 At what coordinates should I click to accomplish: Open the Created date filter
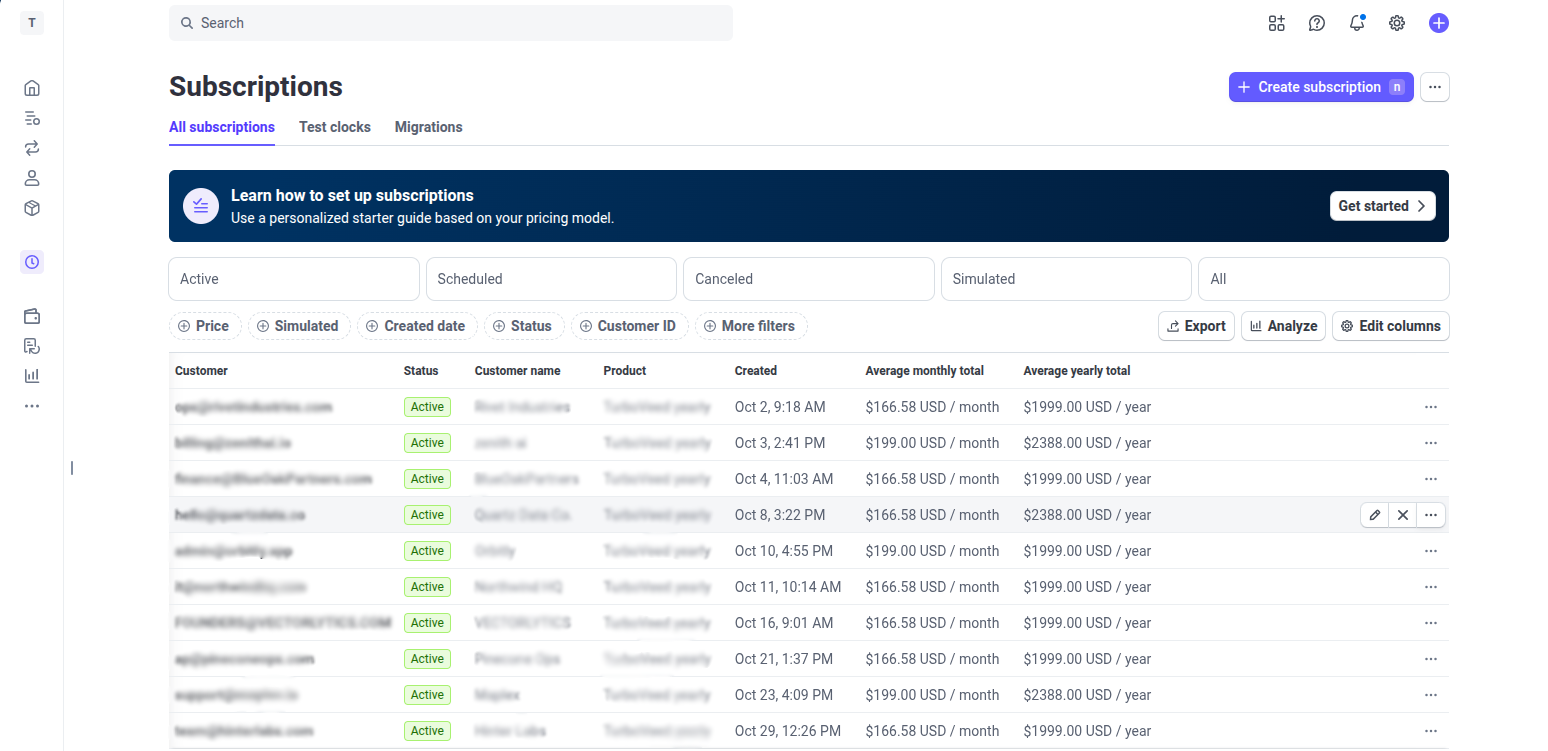417,326
